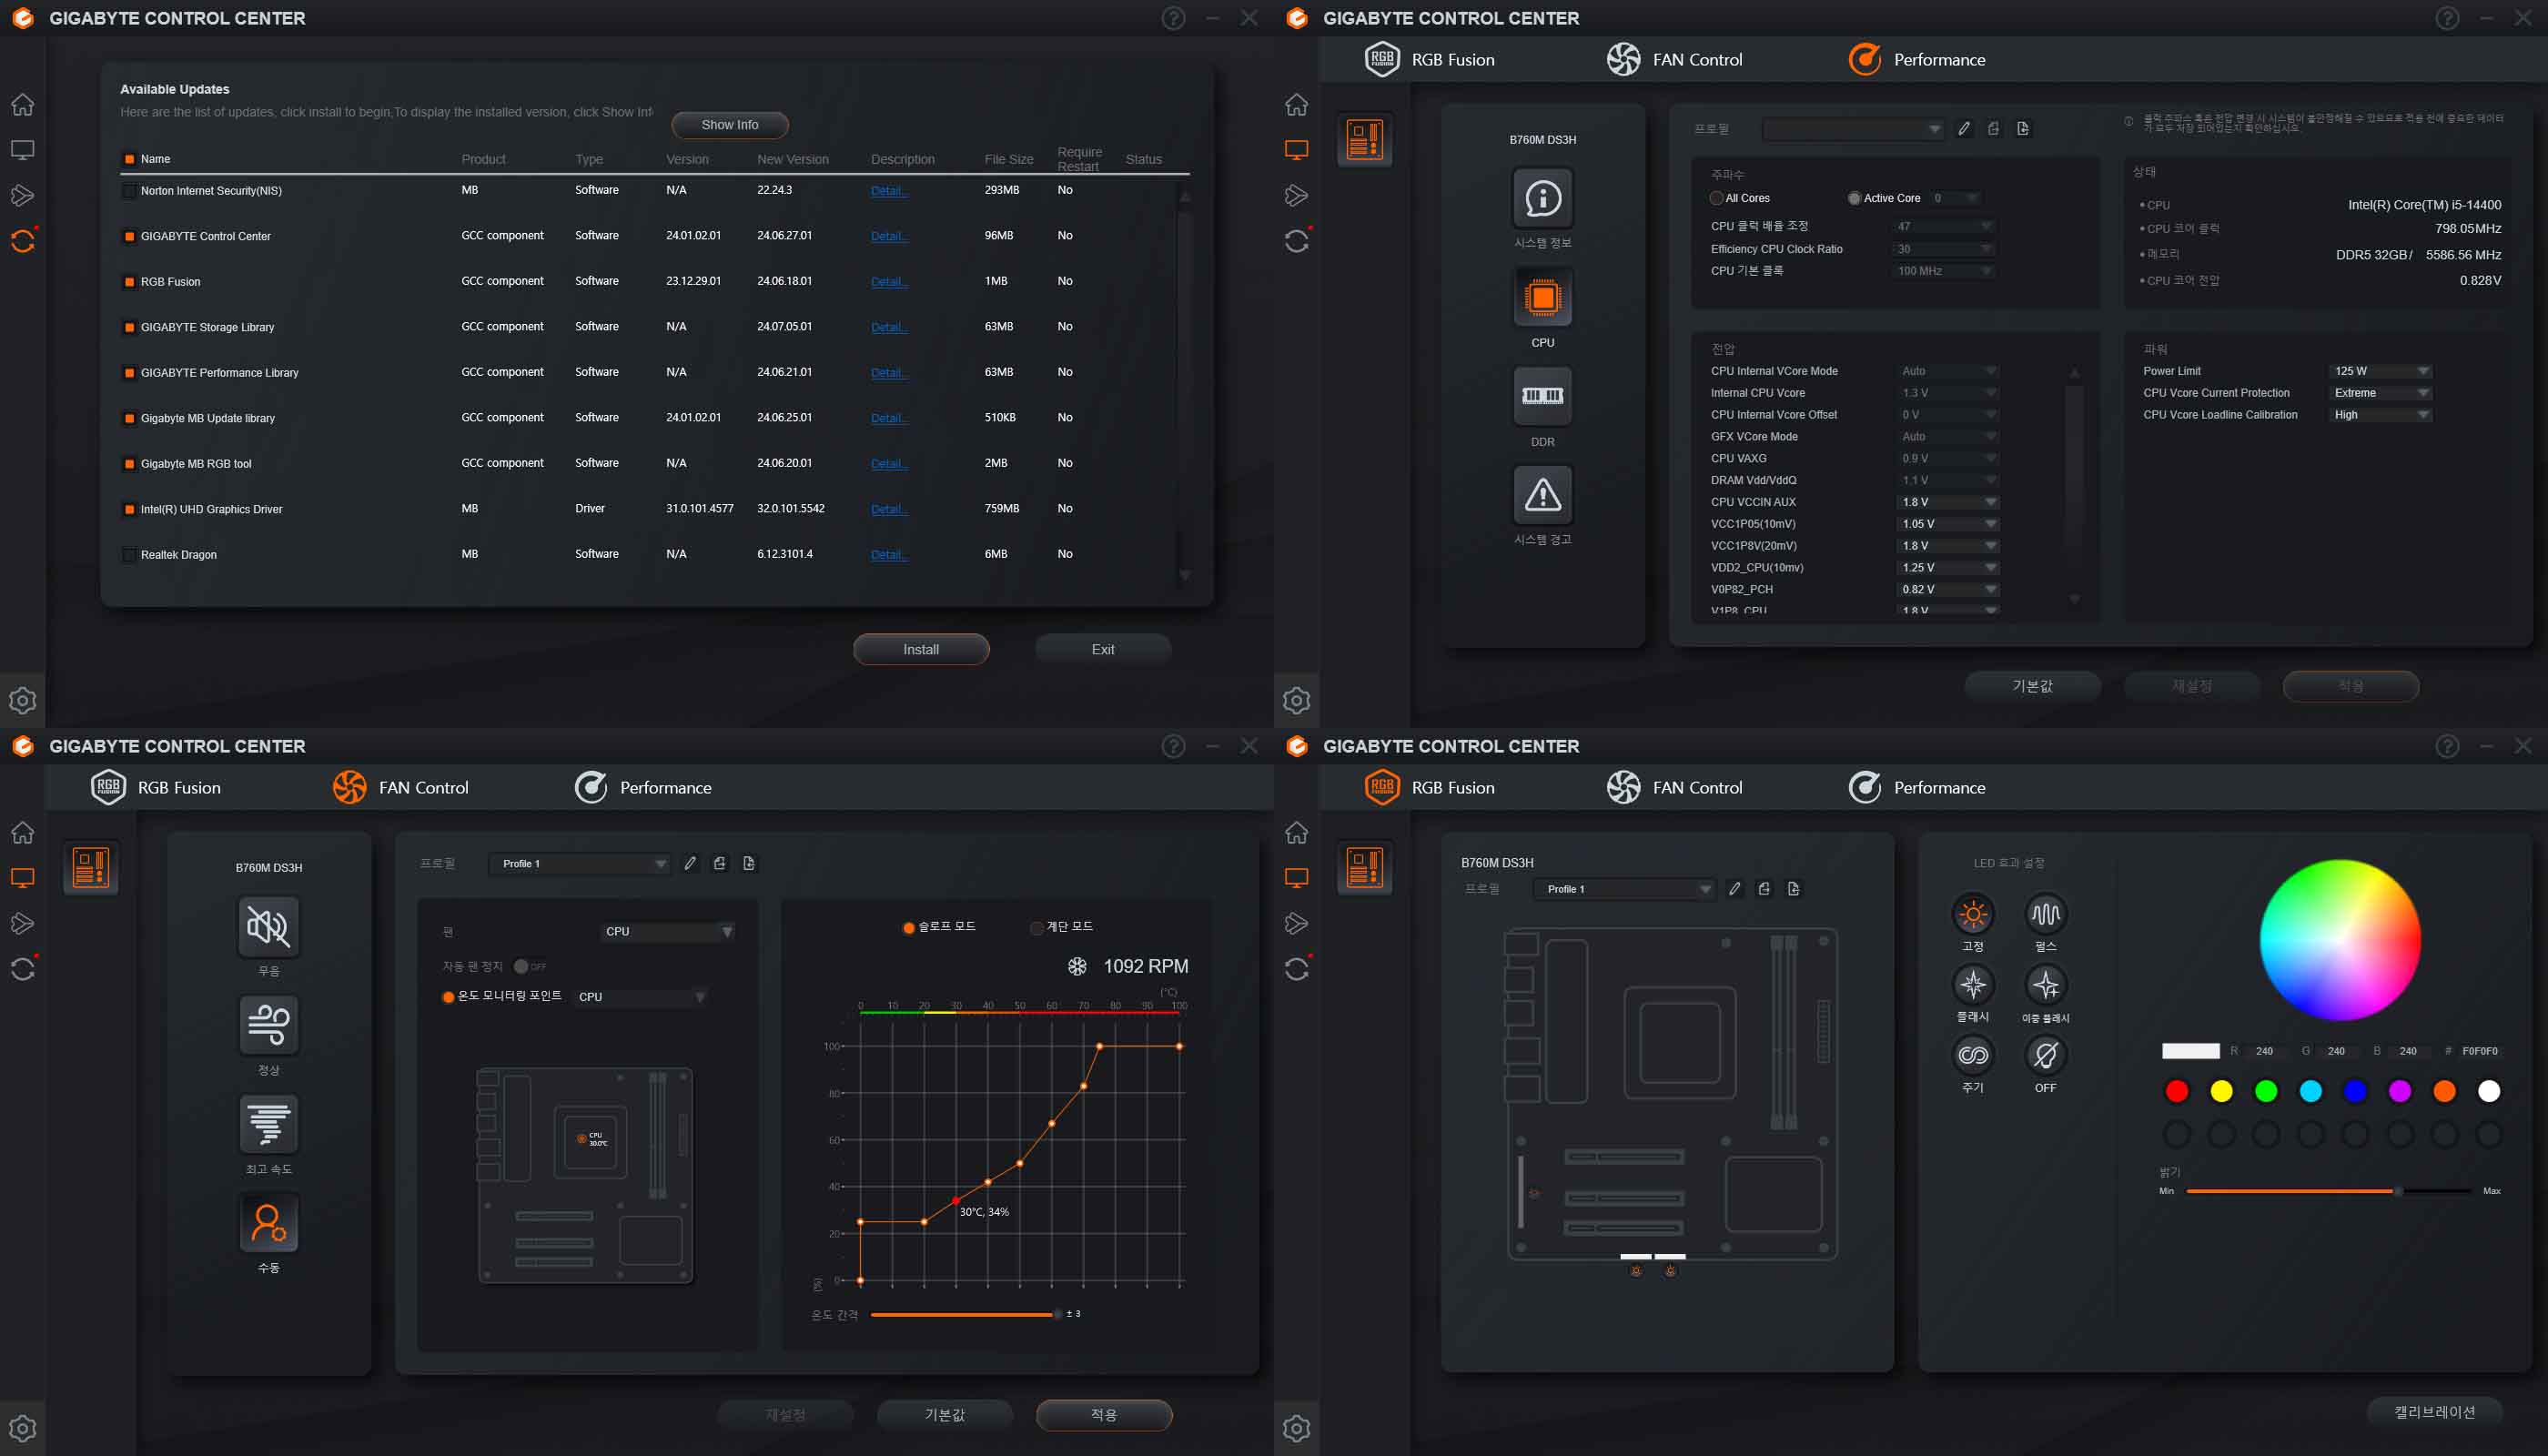Open the Profile 1 dropdown in RGB Fusion
The width and height of the screenshot is (2548, 1456).
point(1625,889)
